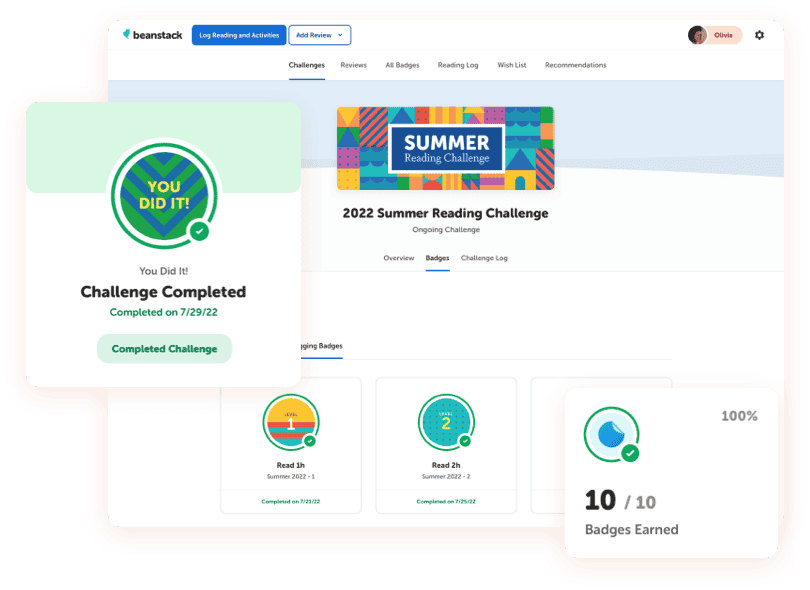Go to the Reading Log tab
810x590 pixels.
458,65
